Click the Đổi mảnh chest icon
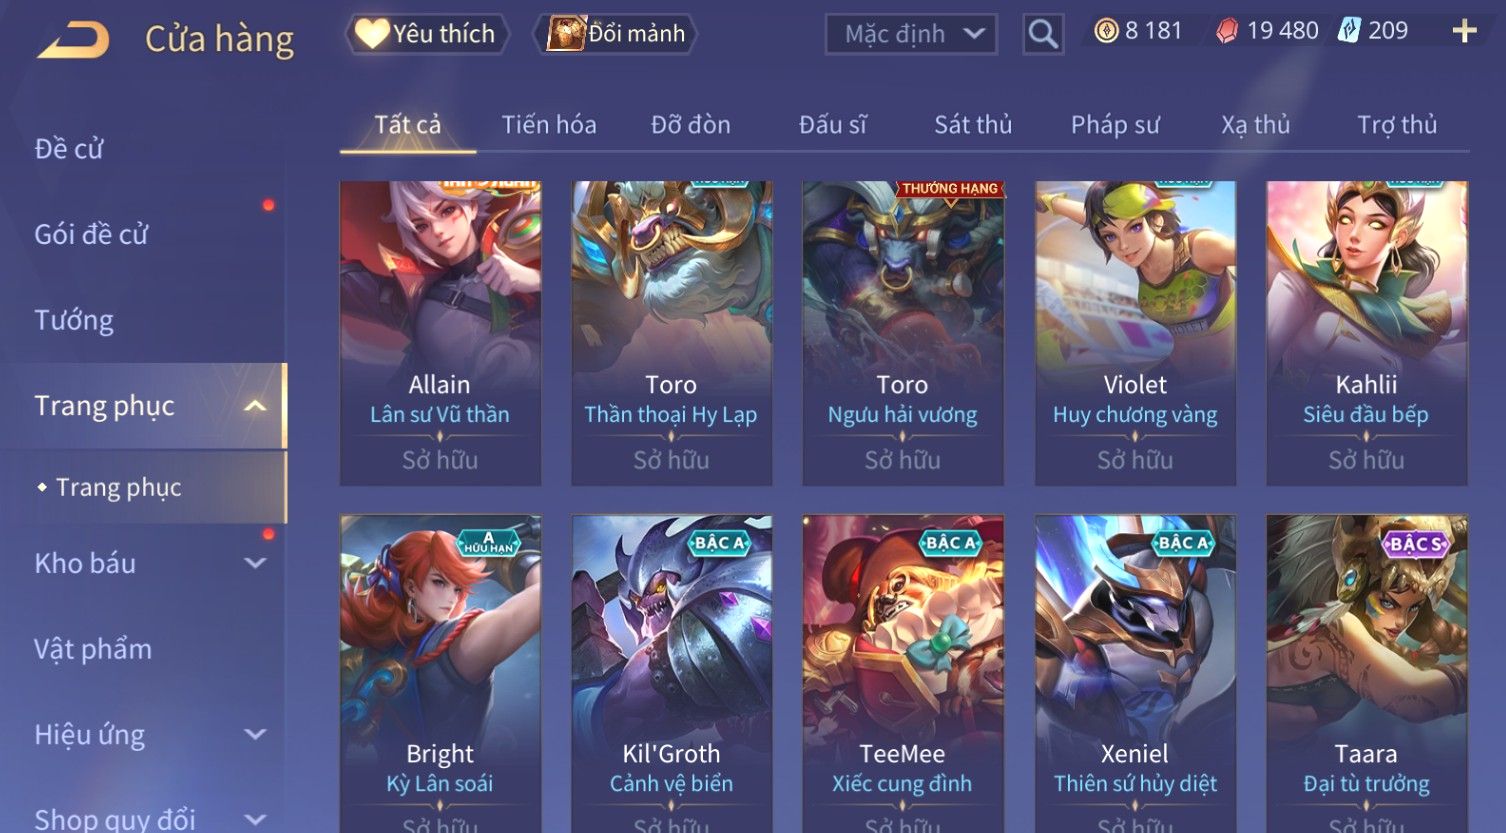Viewport: 1506px width, 833px height. point(565,34)
